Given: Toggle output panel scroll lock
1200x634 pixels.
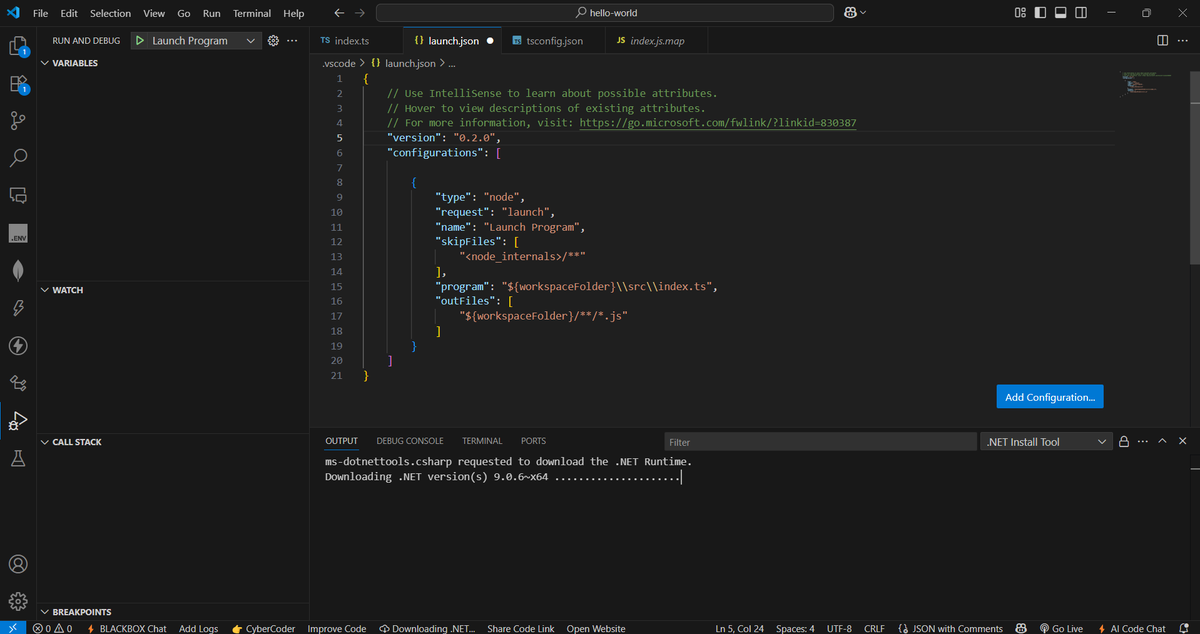Looking at the screenshot, I should [1124, 441].
